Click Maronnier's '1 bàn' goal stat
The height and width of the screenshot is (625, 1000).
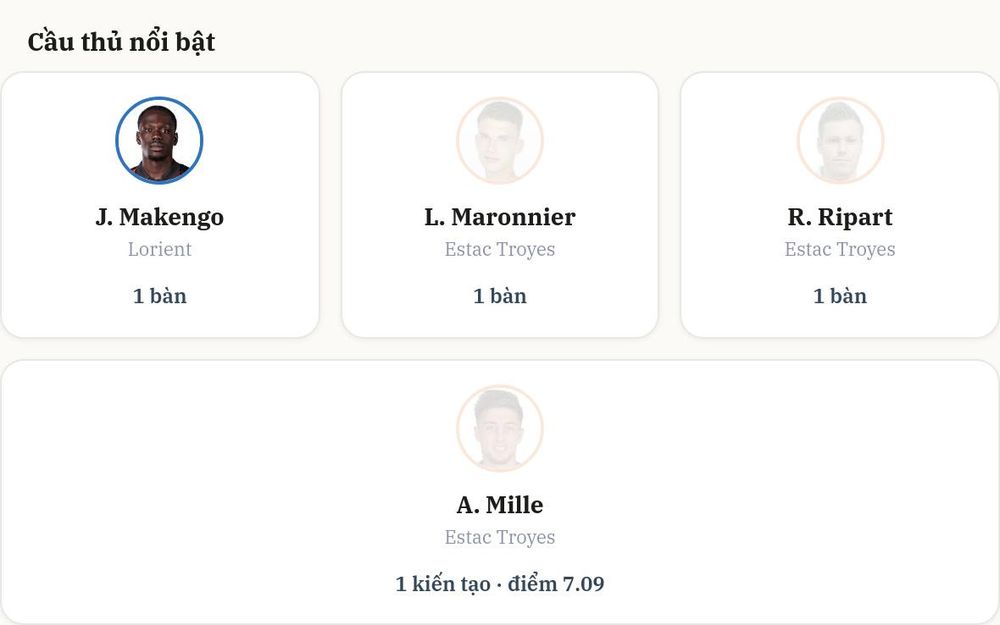coord(500,296)
